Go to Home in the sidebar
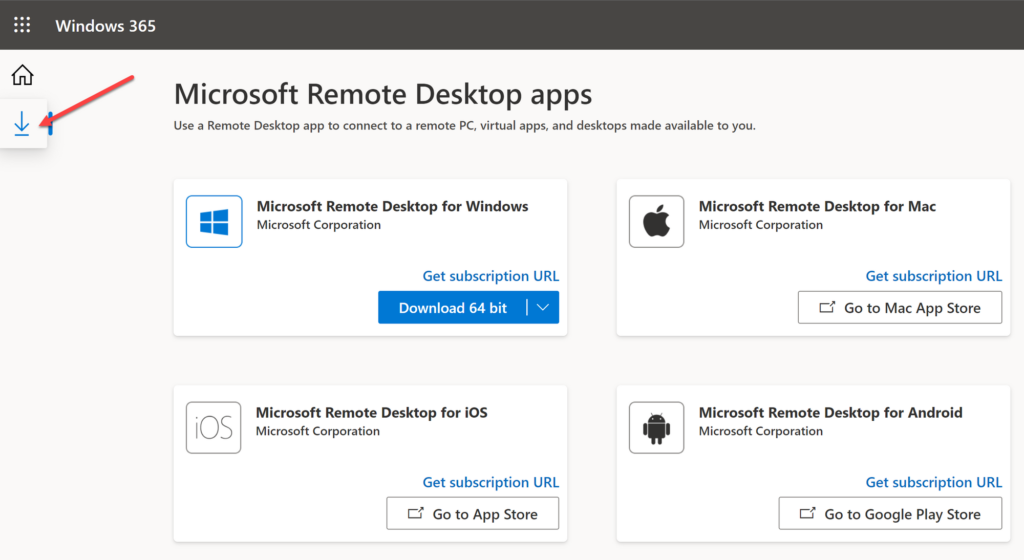The height and width of the screenshot is (560, 1024). tap(22, 75)
